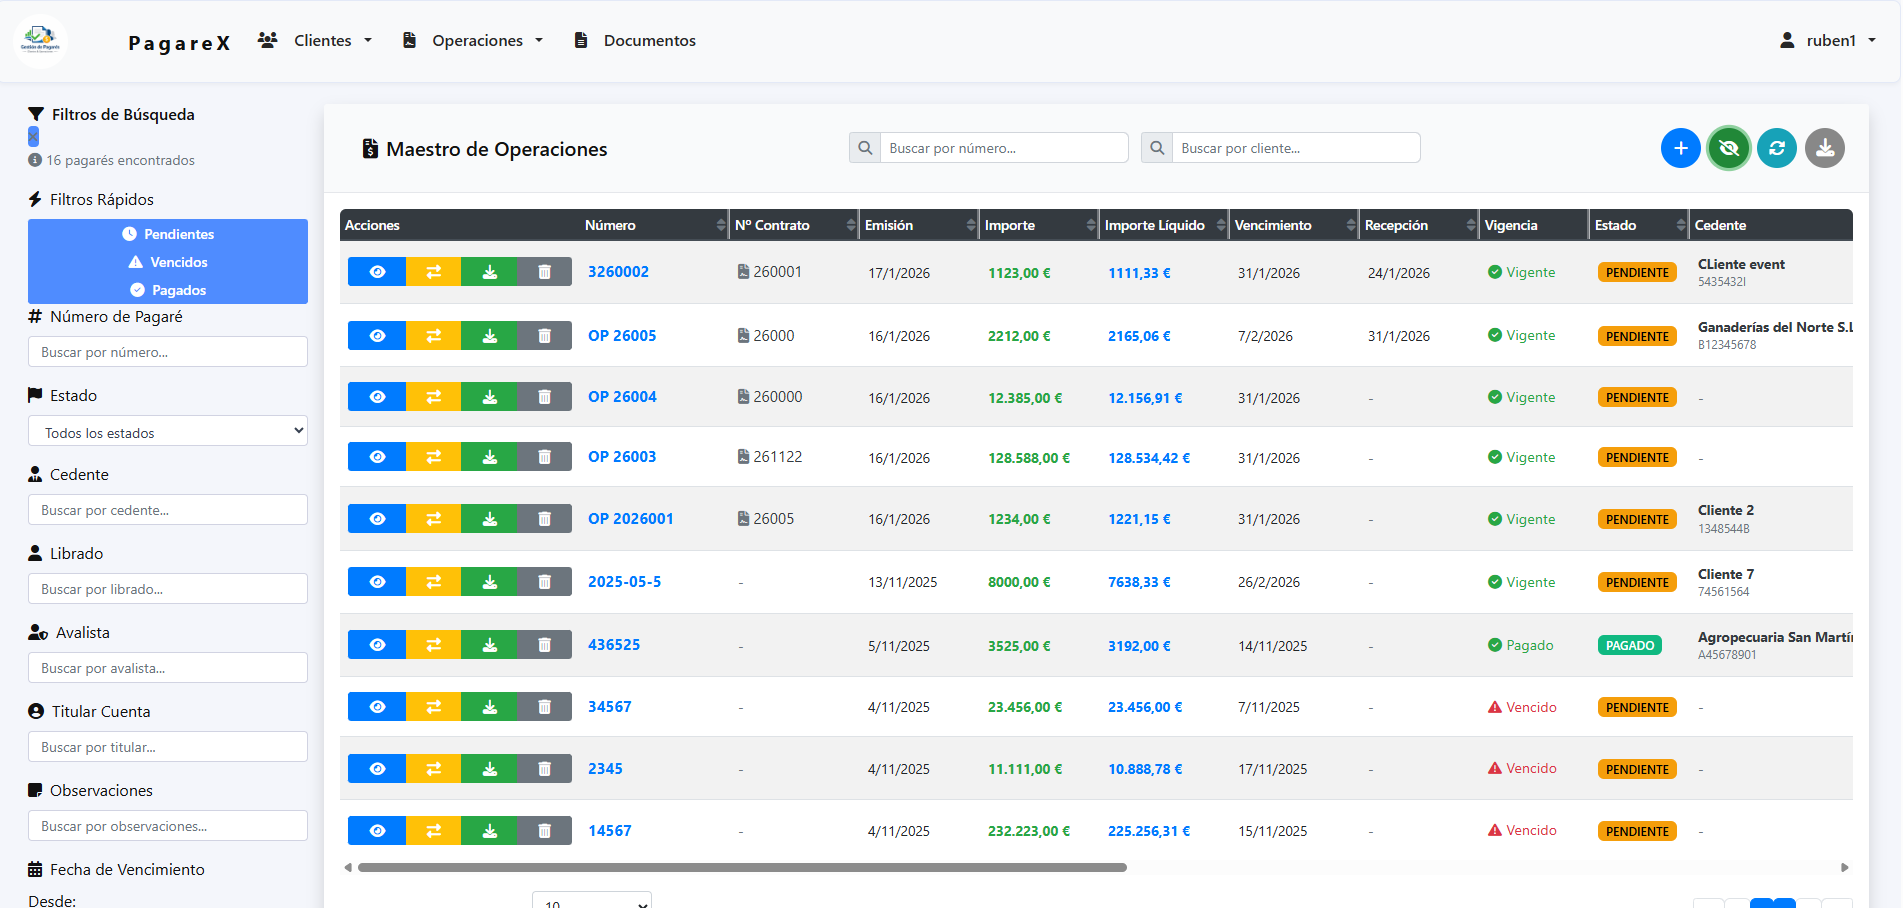Click the gray export download button
Image resolution: width=1903 pixels, height=908 pixels.
1824,149
